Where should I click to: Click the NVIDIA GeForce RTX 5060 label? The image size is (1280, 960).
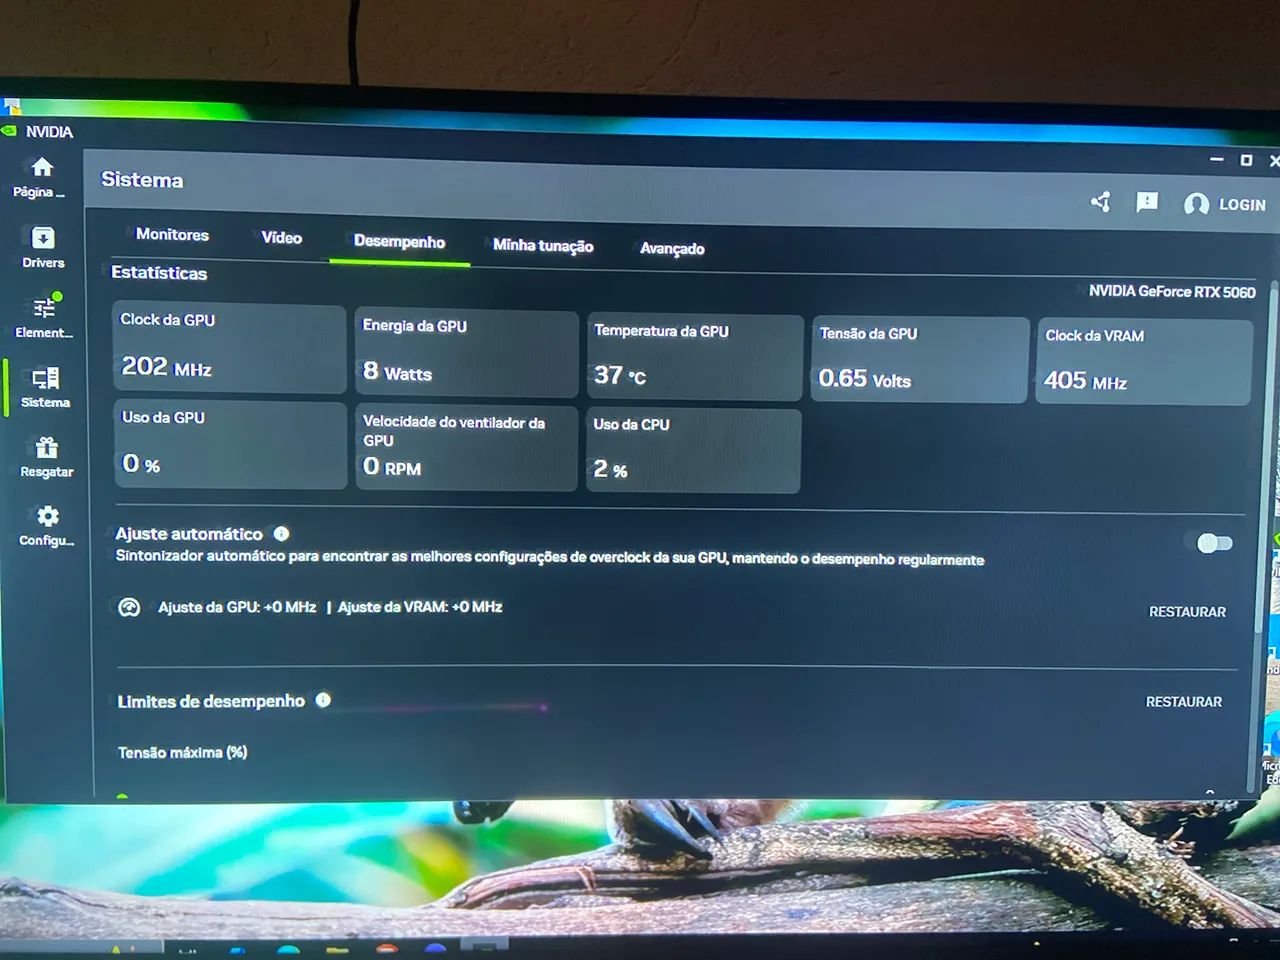pyautogui.click(x=1172, y=291)
